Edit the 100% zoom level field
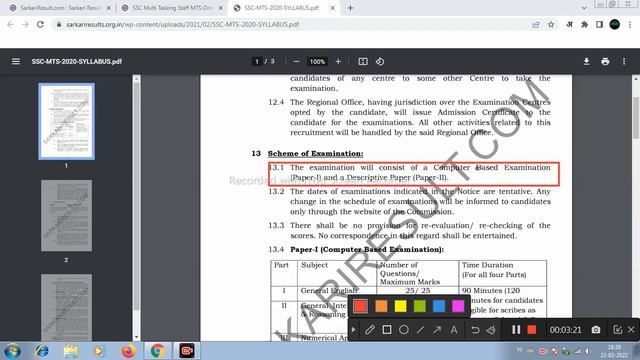640x360 pixels. click(317, 61)
